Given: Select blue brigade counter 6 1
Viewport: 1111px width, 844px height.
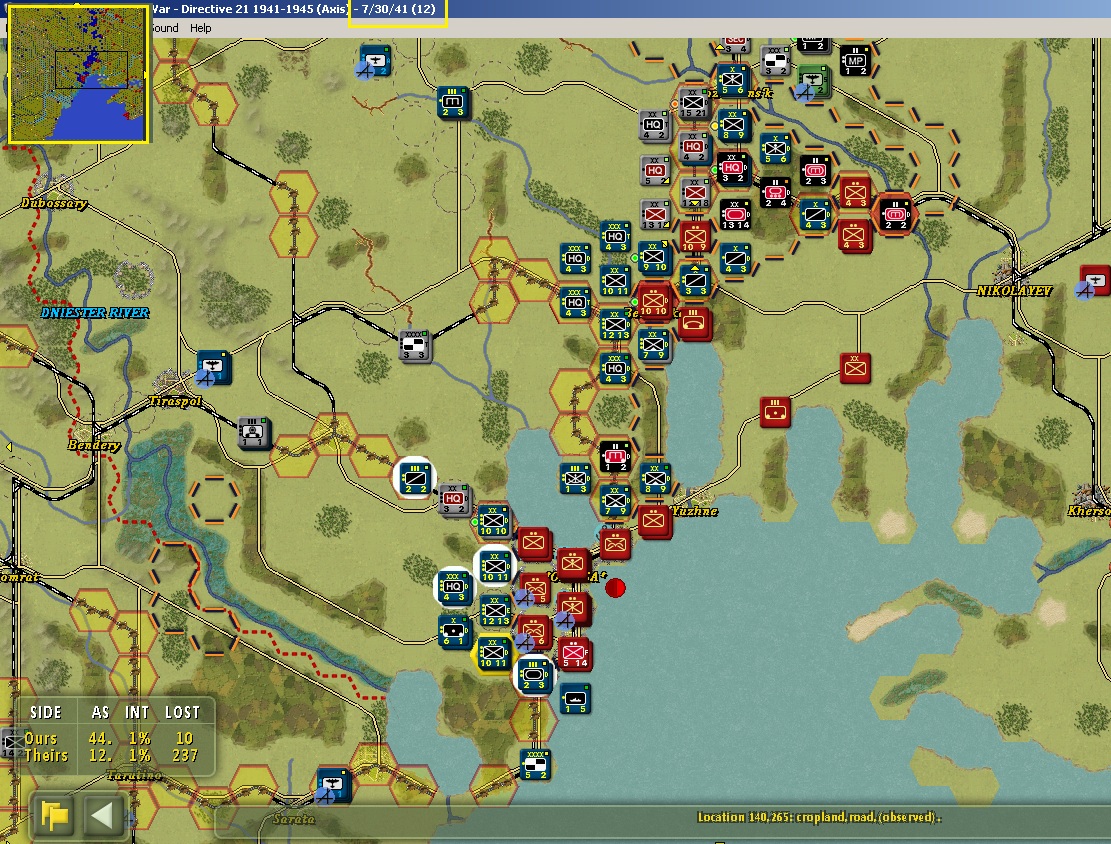Looking at the screenshot, I should pos(453,631).
